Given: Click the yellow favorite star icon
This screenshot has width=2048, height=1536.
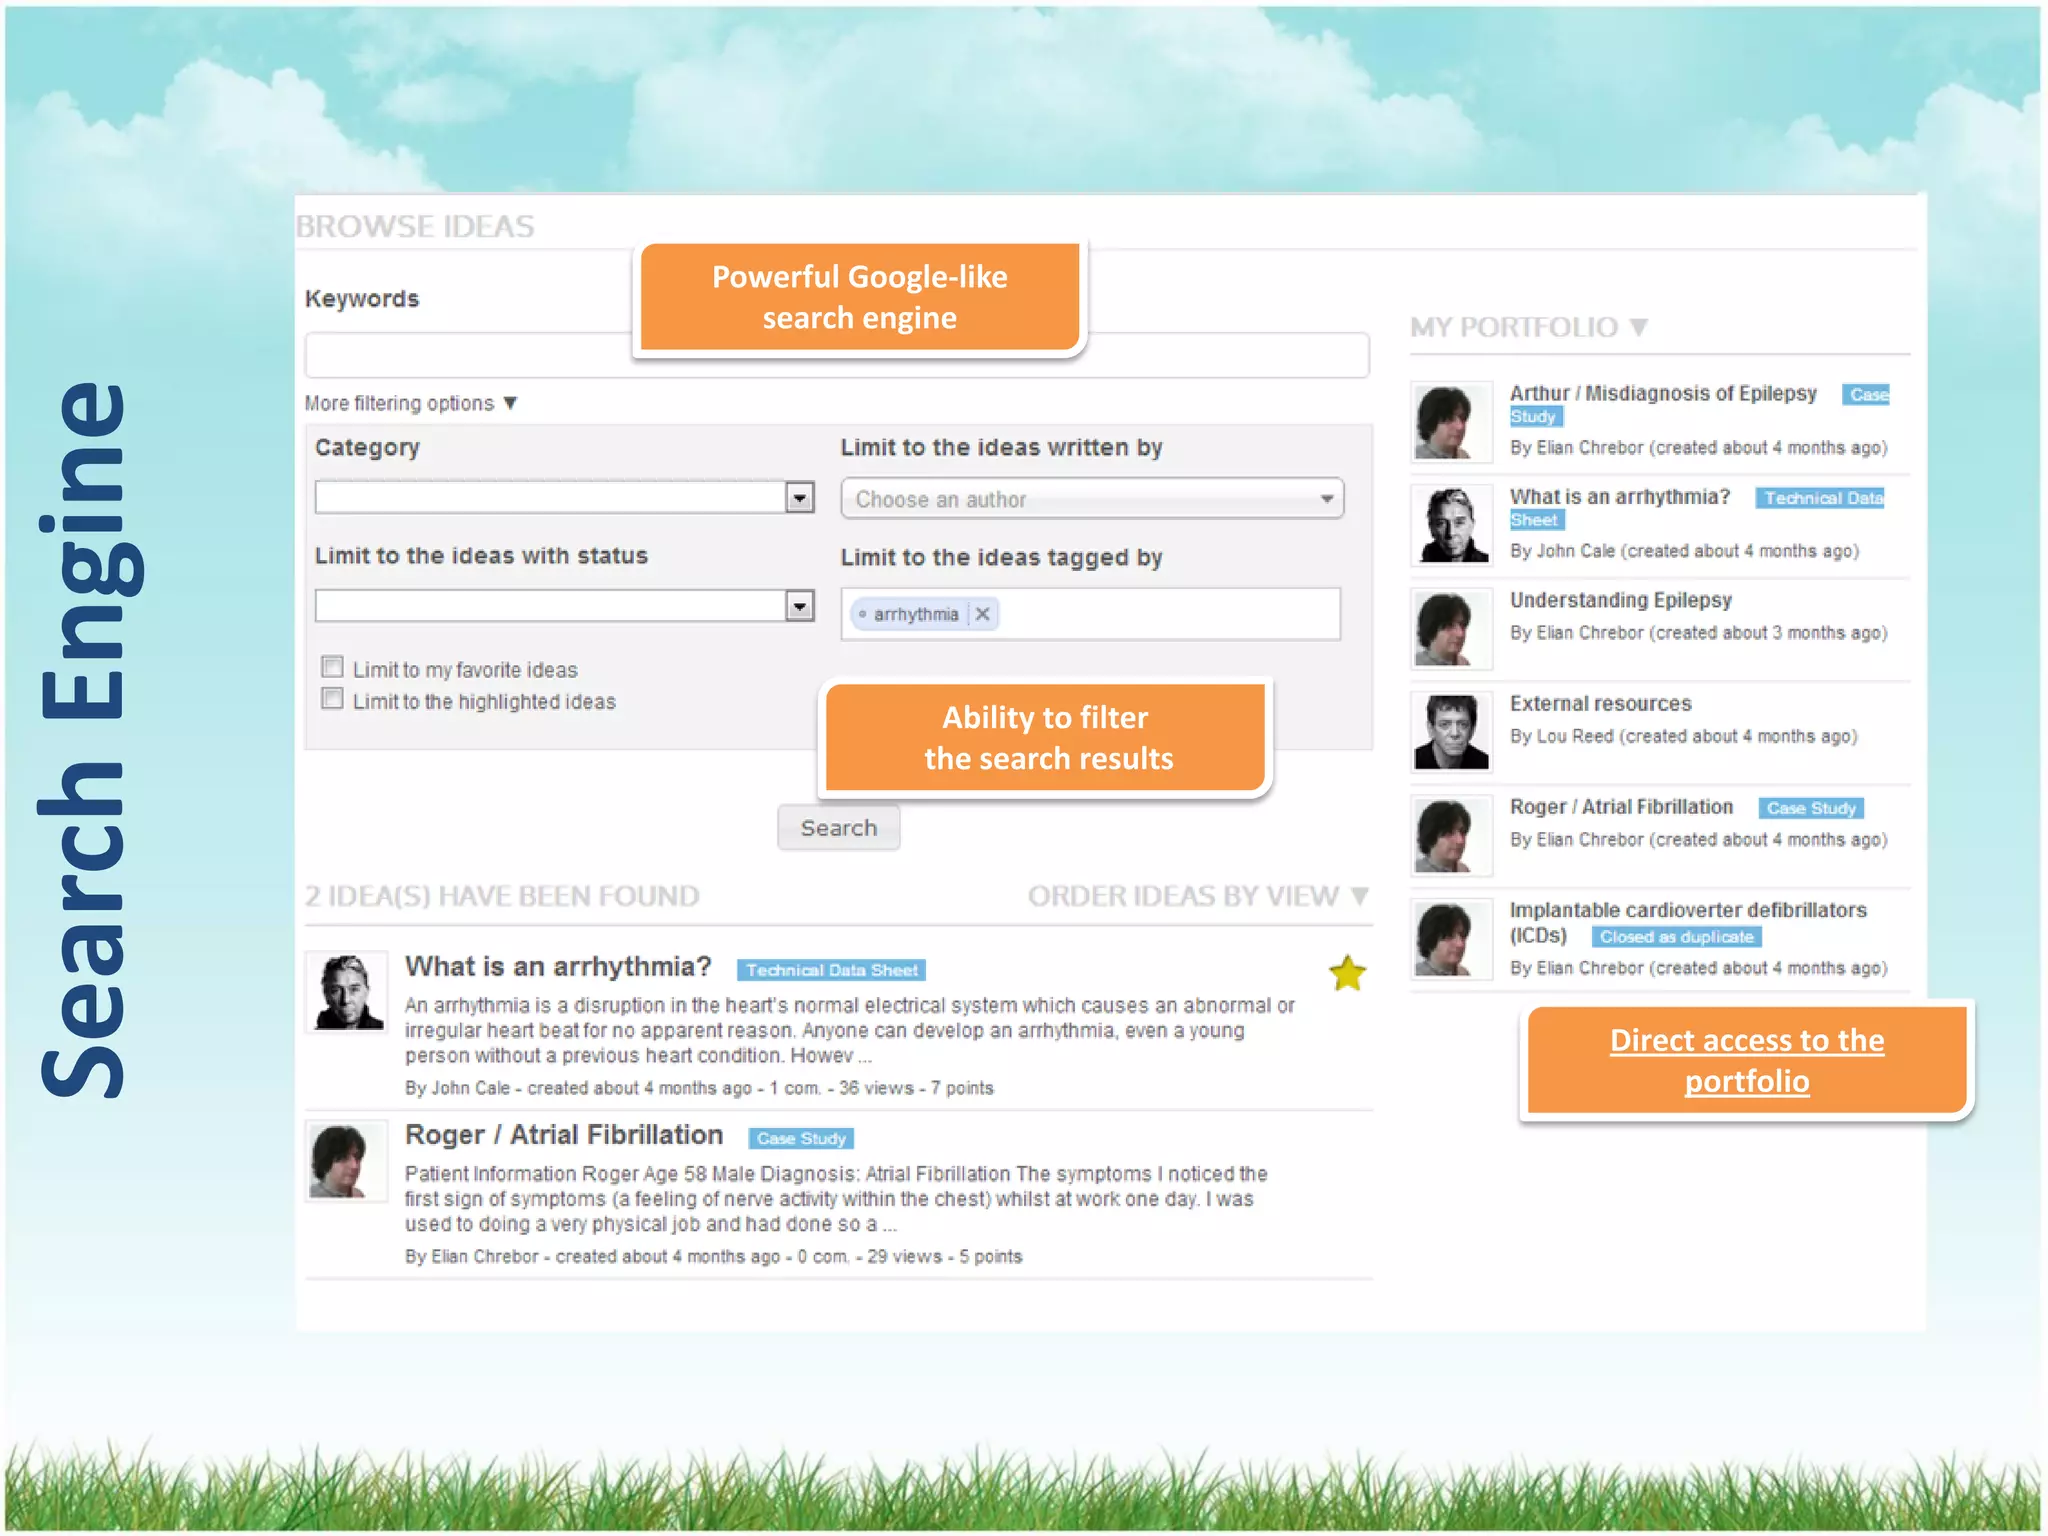Looking at the screenshot, I should coord(1347,973).
